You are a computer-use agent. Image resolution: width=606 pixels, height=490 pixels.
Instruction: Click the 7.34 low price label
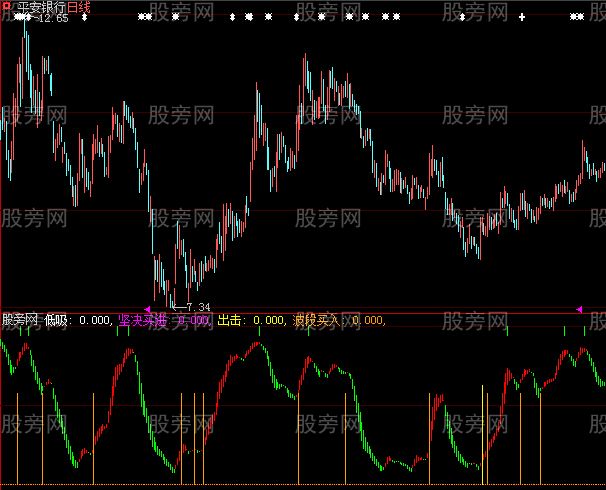pyautogui.click(x=196, y=306)
